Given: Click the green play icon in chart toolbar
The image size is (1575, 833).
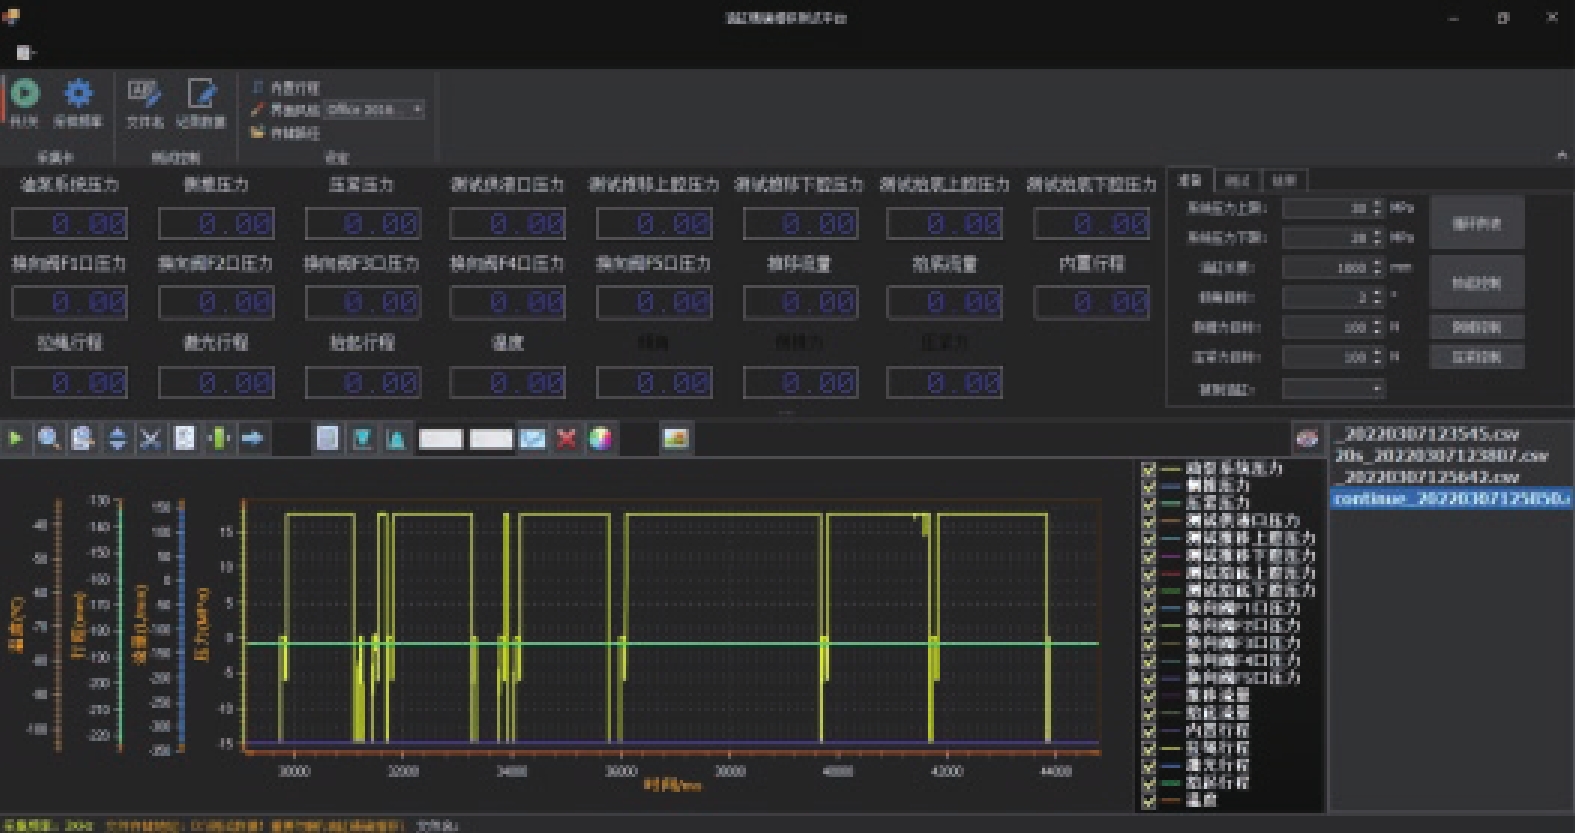Looking at the screenshot, I should click(15, 438).
